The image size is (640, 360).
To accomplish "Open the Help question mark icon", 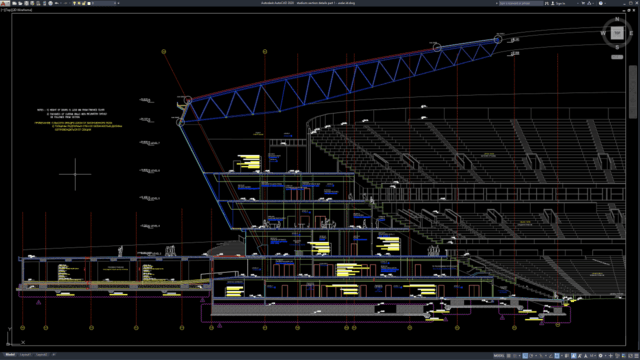I will coord(601,3).
